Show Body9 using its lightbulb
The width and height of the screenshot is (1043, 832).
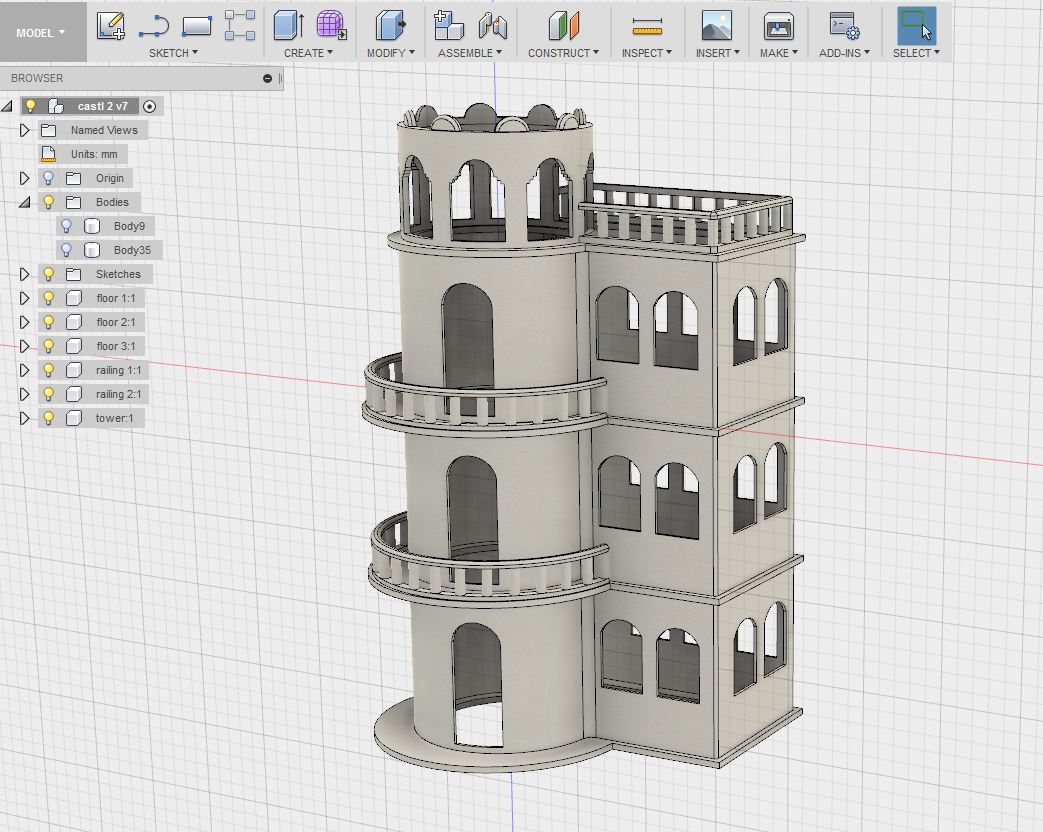click(66, 225)
